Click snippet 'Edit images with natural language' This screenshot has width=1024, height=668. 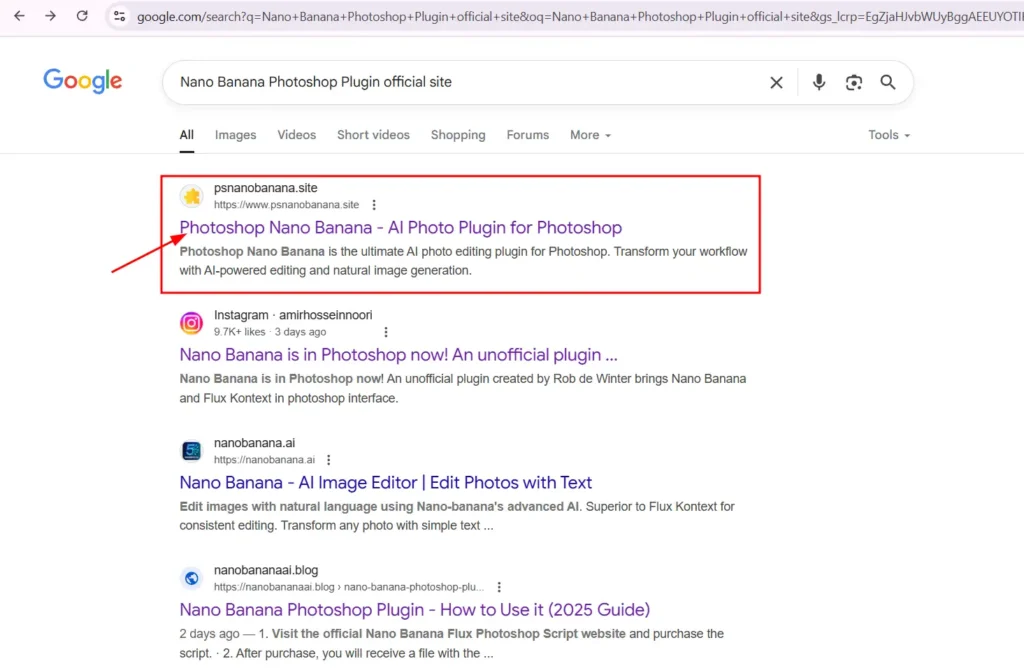[457, 516]
